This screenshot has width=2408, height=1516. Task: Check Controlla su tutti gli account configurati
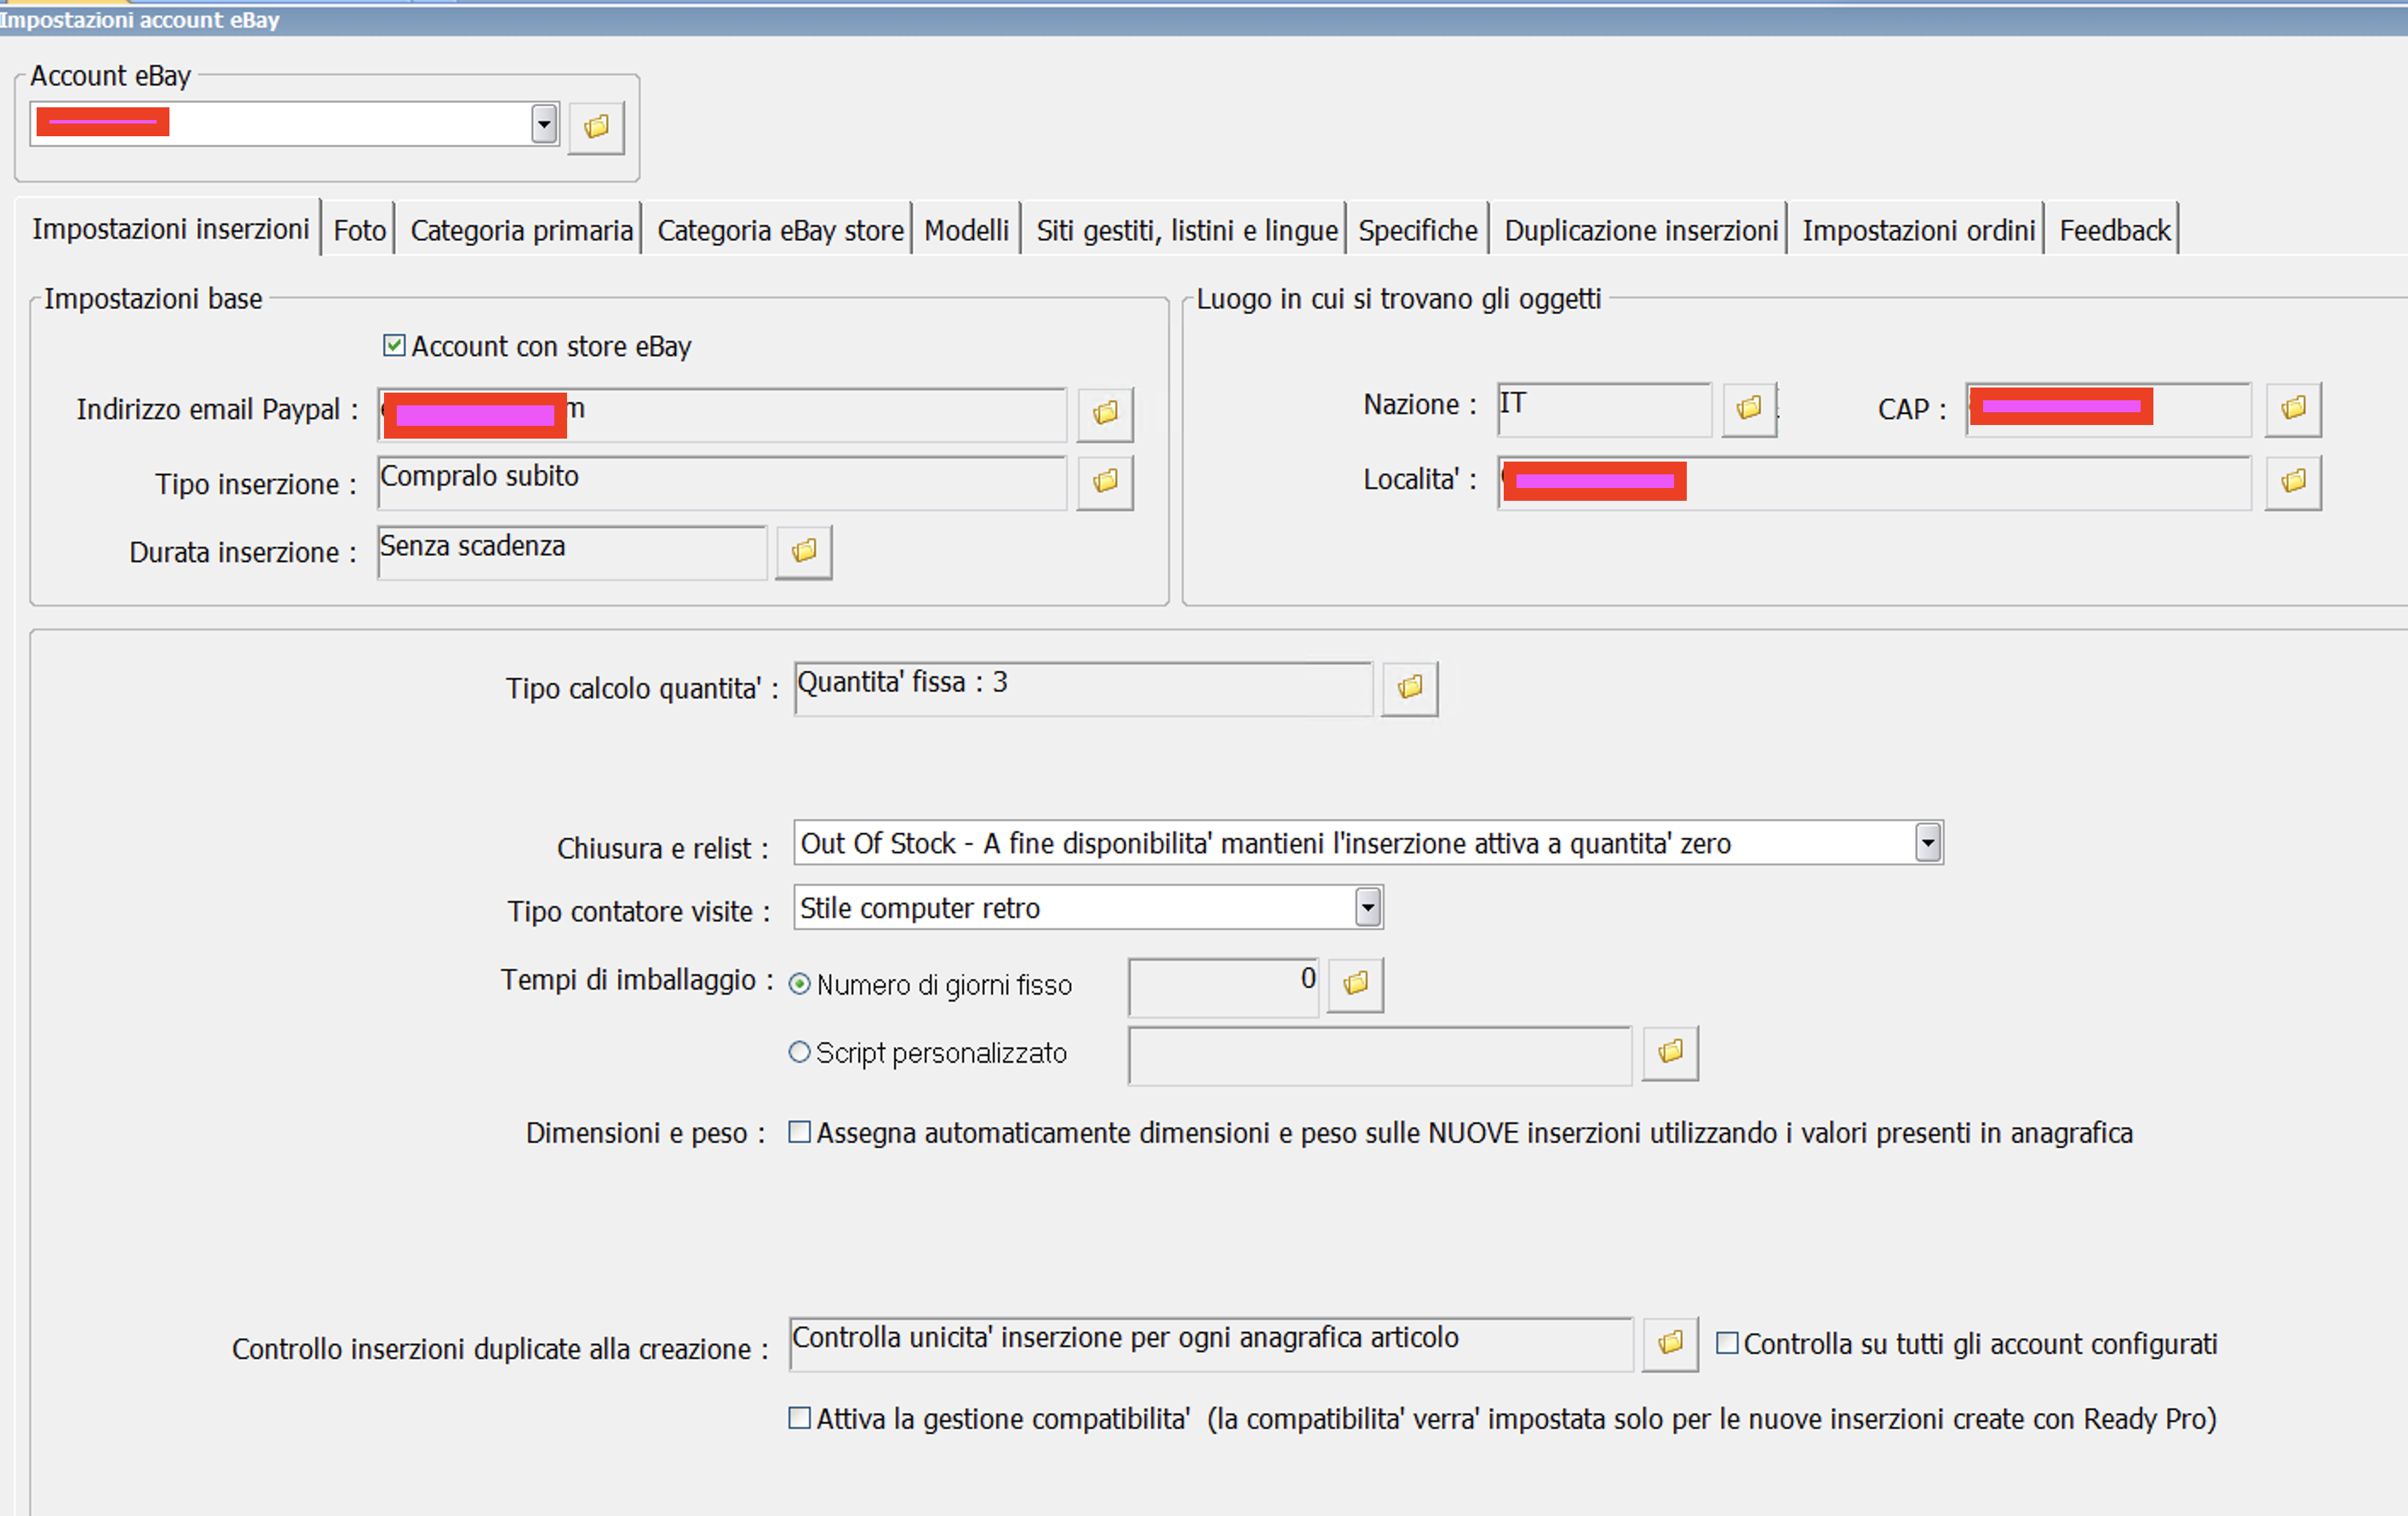(1727, 1344)
